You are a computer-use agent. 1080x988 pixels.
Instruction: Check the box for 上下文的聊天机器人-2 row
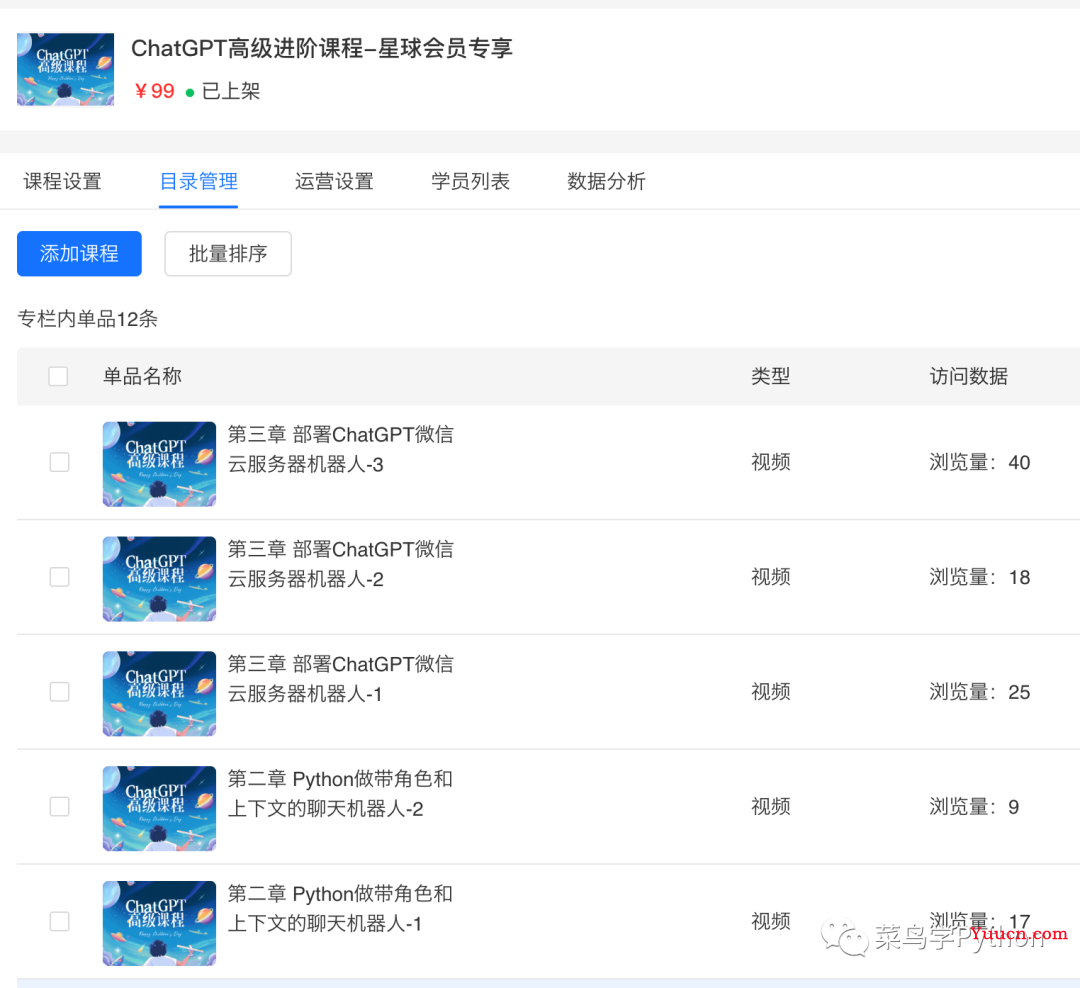(x=60, y=807)
